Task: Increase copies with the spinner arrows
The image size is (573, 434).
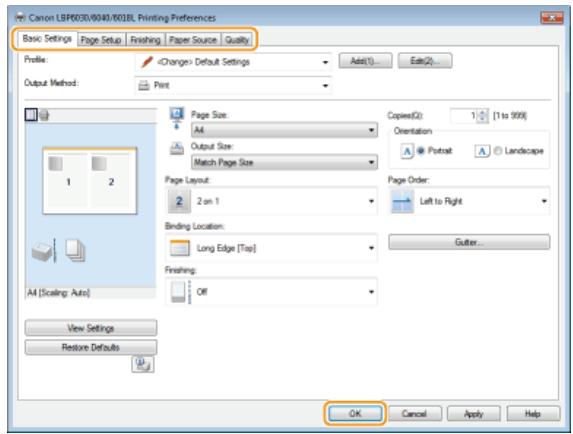Action: pos(483,113)
